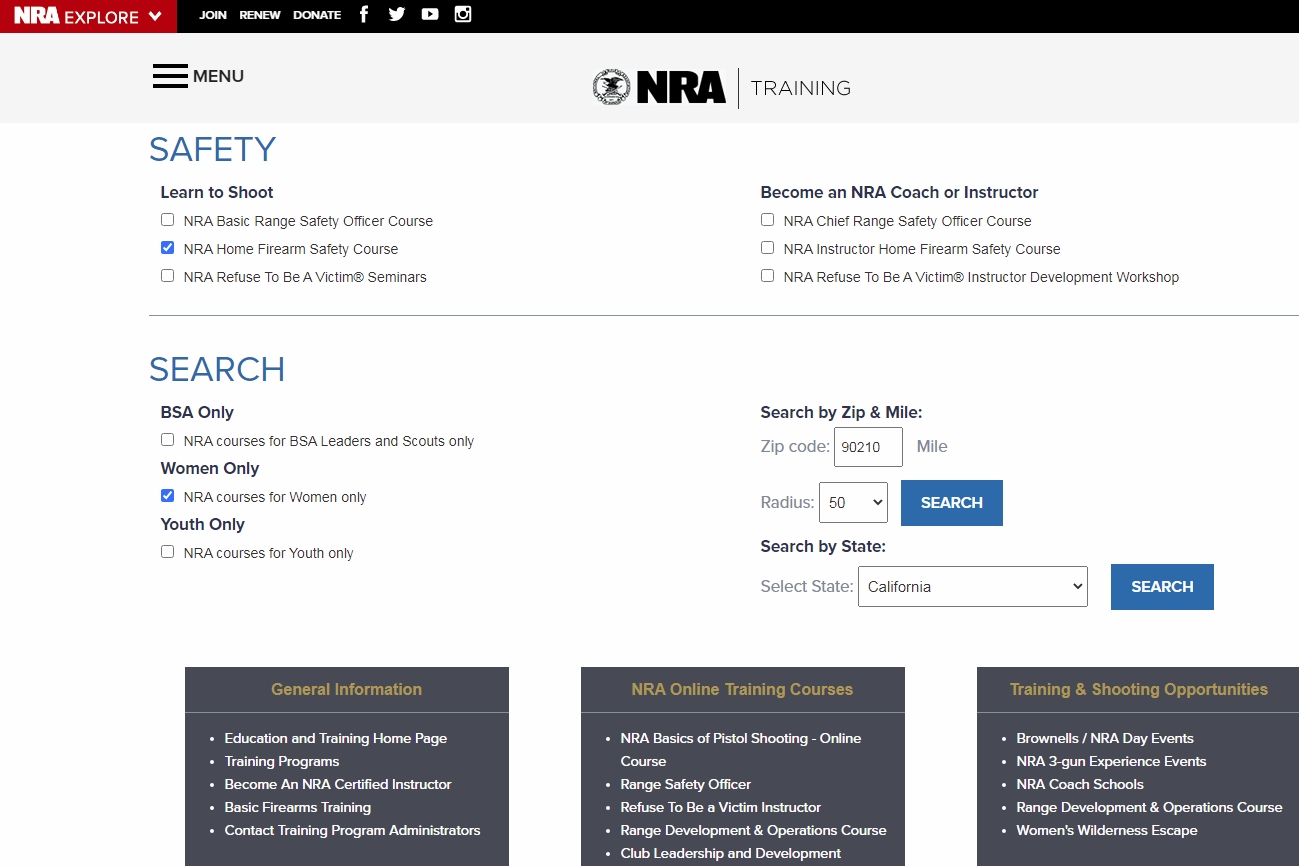Open the Facebook icon in top bar
This screenshot has height=866, width=1299.
tap(364, 14)
